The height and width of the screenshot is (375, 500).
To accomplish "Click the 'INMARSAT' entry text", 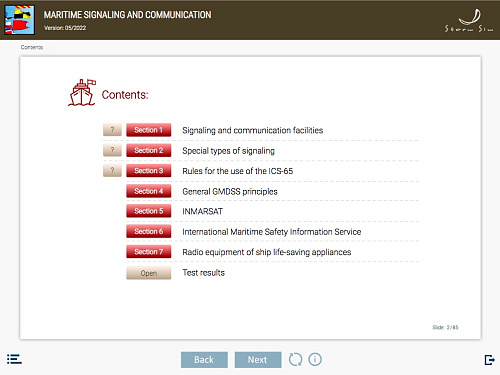I will point(202,211).
